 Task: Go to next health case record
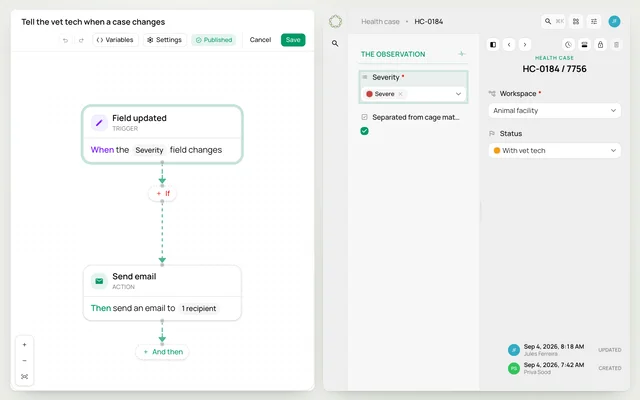[525, 44]
